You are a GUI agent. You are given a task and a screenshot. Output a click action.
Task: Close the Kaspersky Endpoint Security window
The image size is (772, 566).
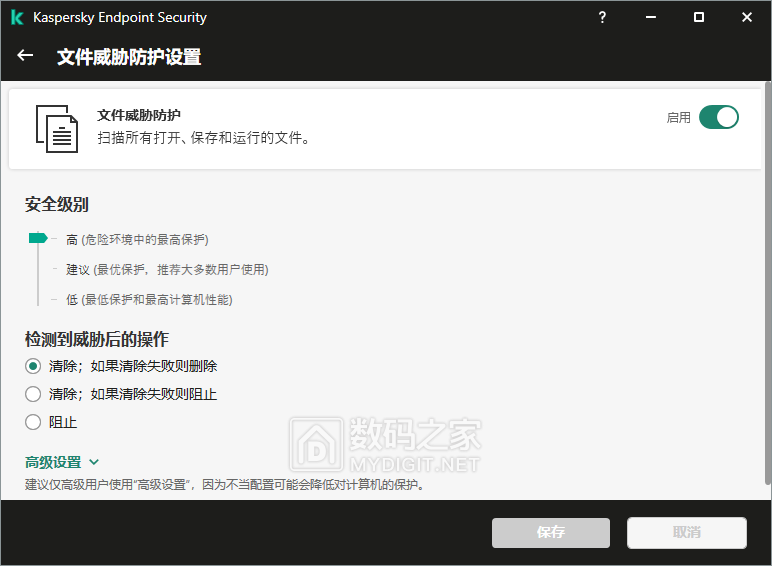pos(747,17)
